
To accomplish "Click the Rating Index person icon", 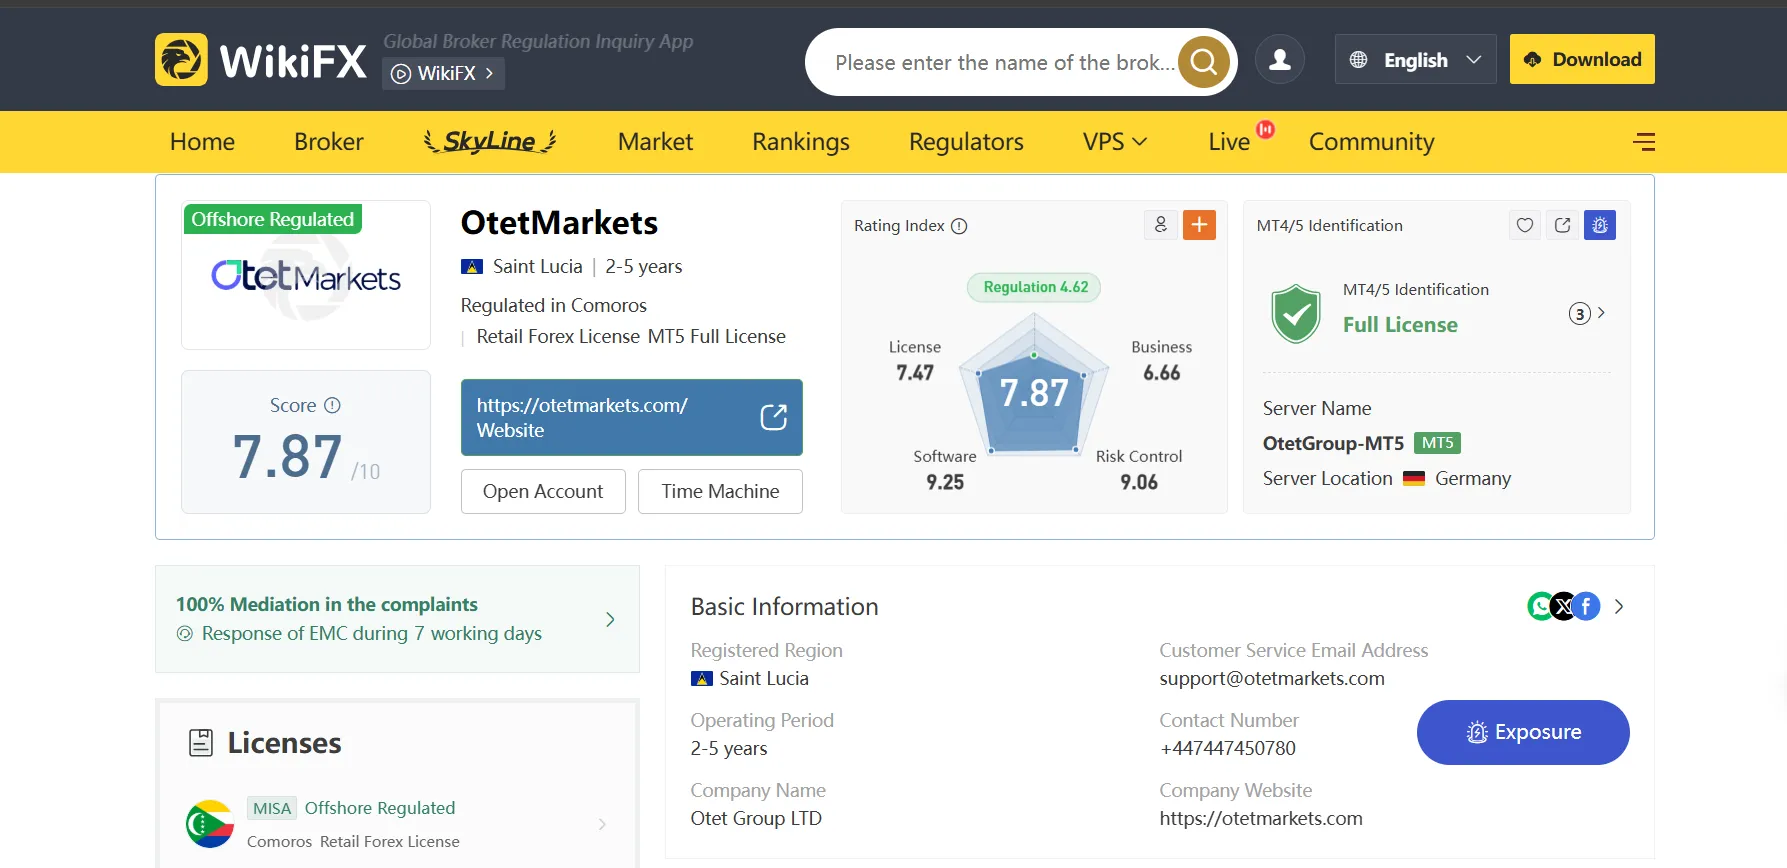I will pyautogui.click(x=1160, y=225).
